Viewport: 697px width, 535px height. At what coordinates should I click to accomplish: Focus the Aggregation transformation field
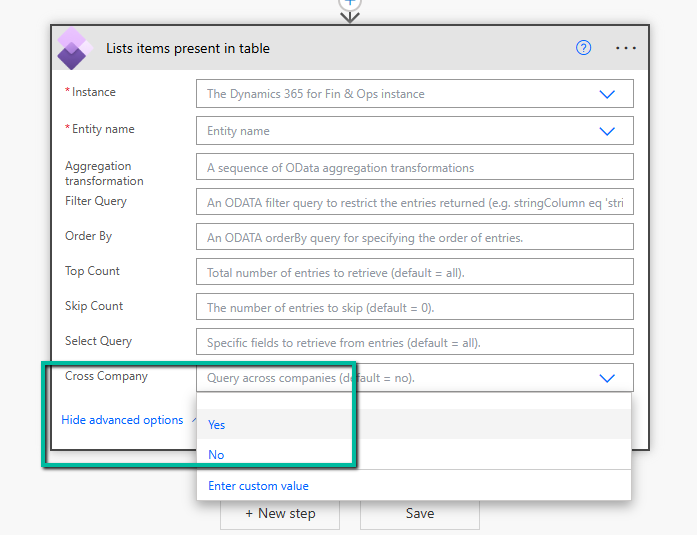[x=415, y=167]
